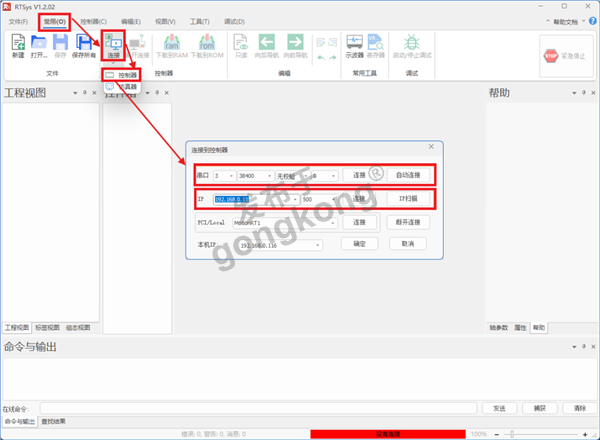The height and width of the screenshot is (440, 600).
Task: Click the zoom out minus button
Action: tap(497, 434)
